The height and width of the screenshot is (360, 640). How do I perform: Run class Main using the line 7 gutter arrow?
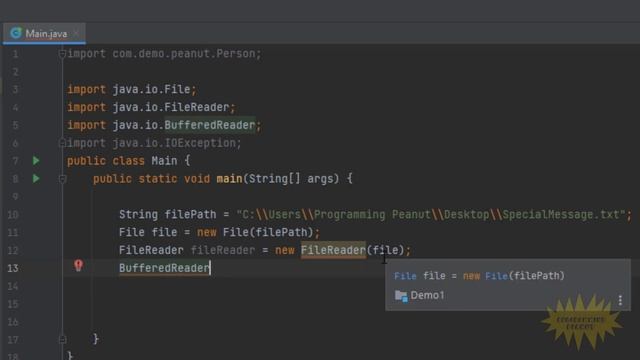(x=36, y=161)
